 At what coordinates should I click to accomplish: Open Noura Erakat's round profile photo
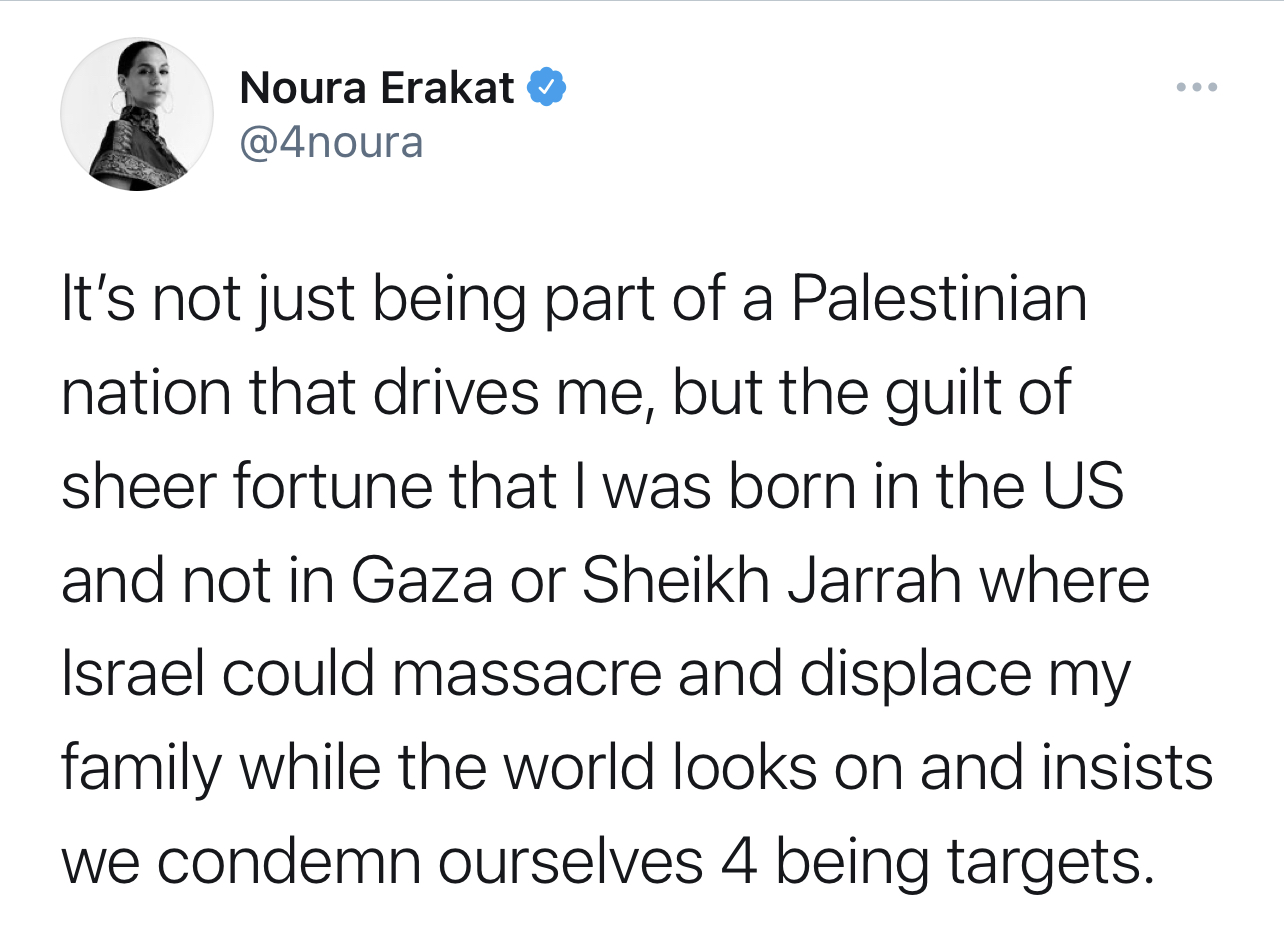tap(137, 114)
